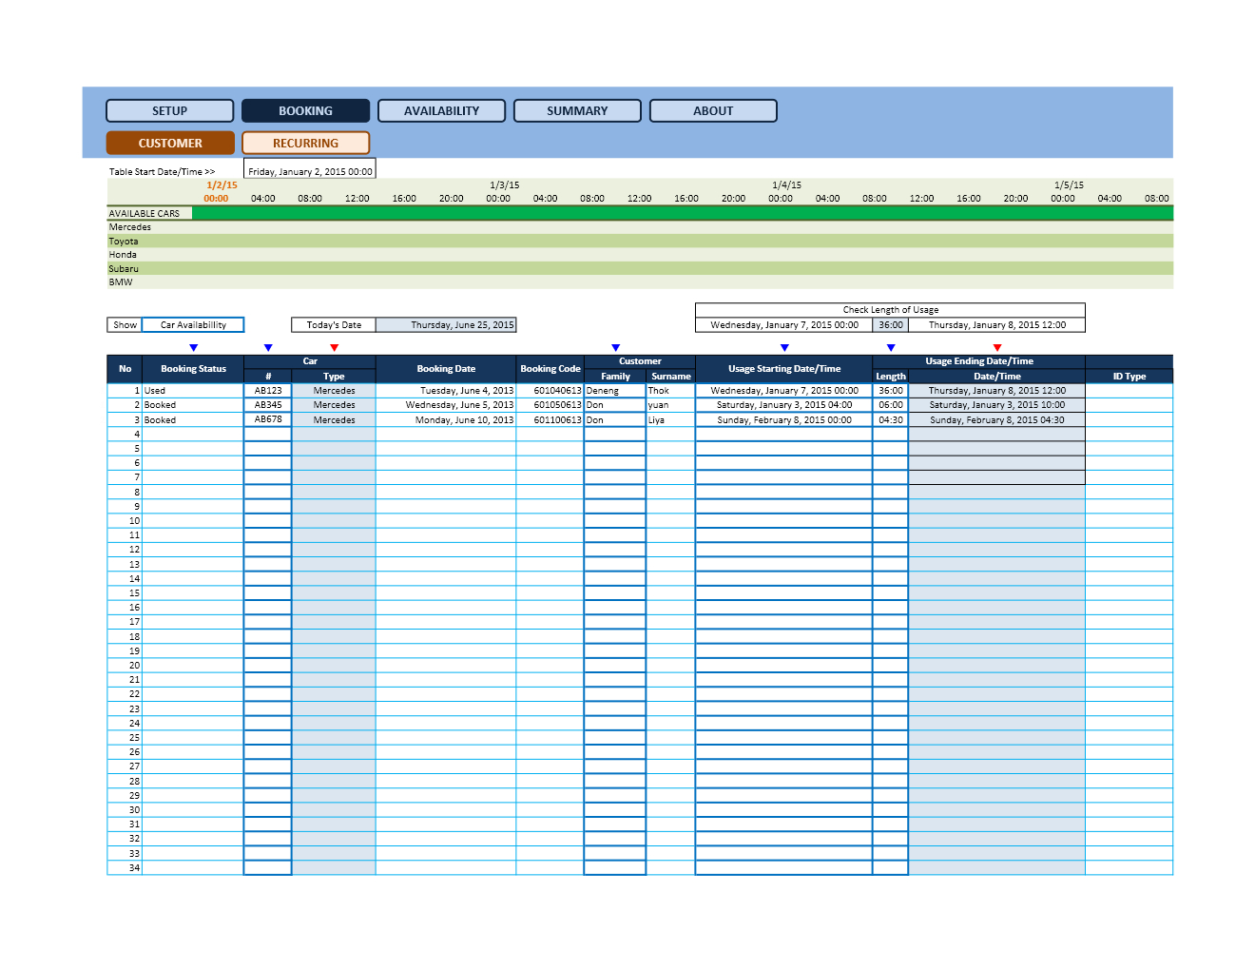Click the blue filter triangle above Booking Status
The width and height of the screenshot is (1255, 970).
coord(192,349)
